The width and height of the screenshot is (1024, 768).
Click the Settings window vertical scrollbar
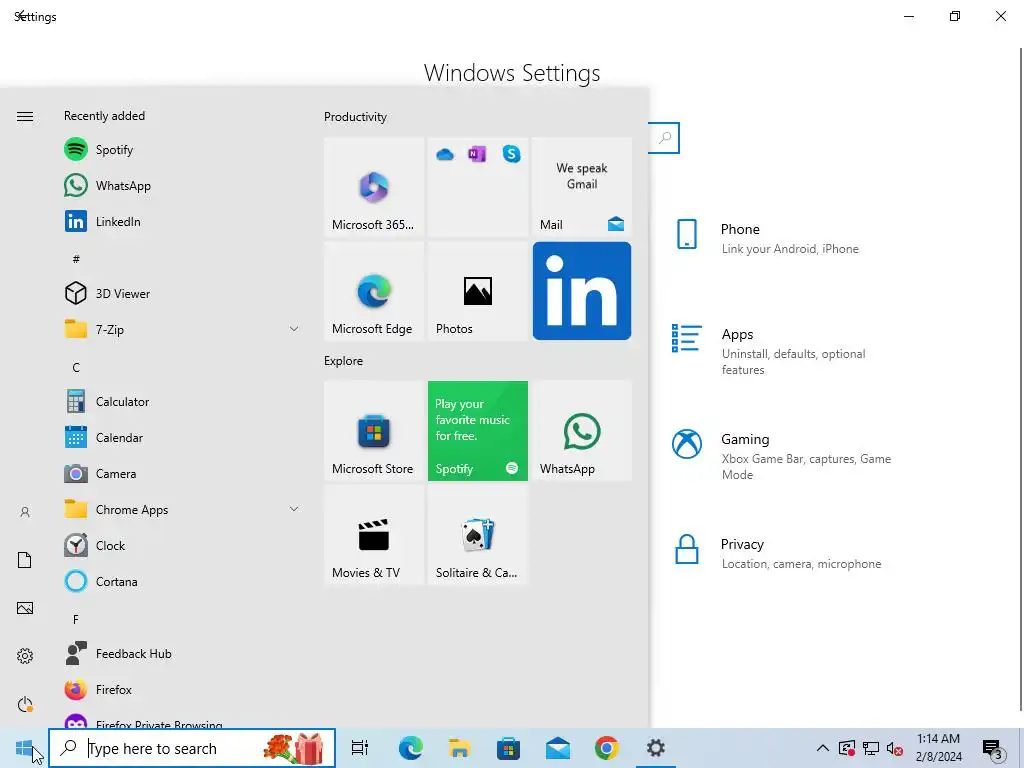coord(1021,379)
